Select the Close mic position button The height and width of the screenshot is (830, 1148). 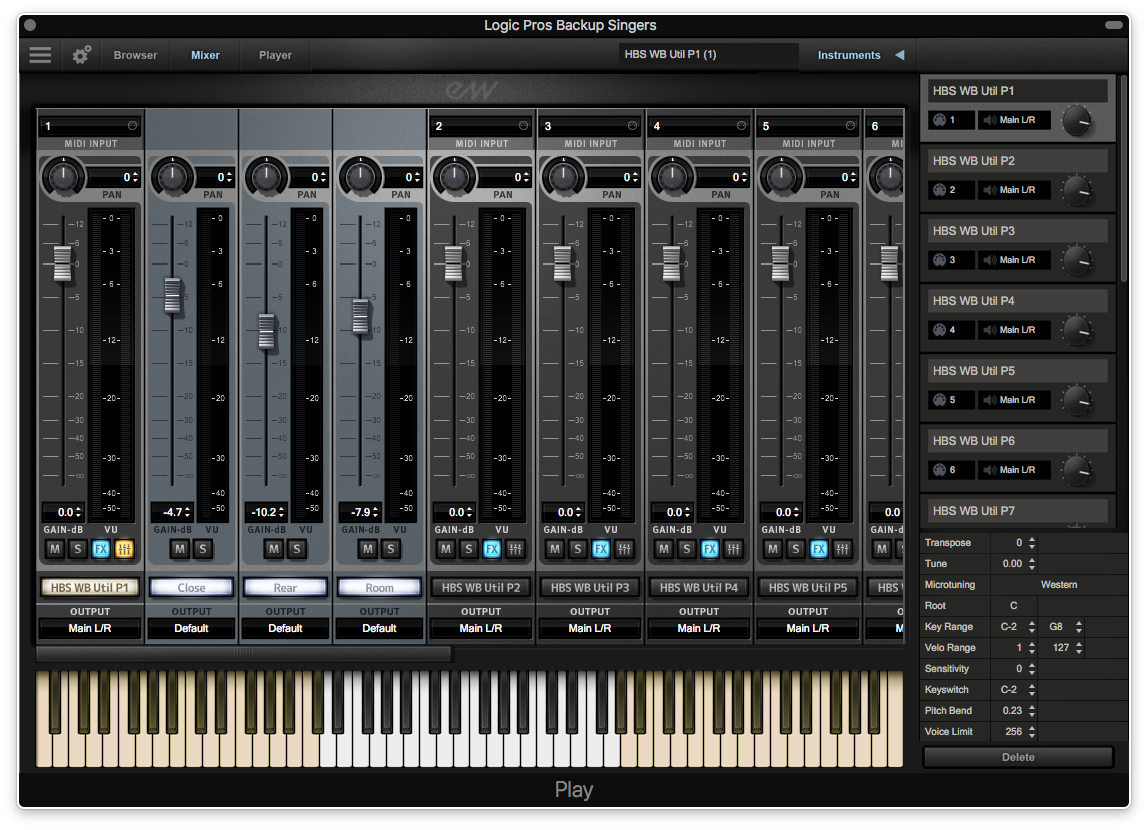coord(191,588)
